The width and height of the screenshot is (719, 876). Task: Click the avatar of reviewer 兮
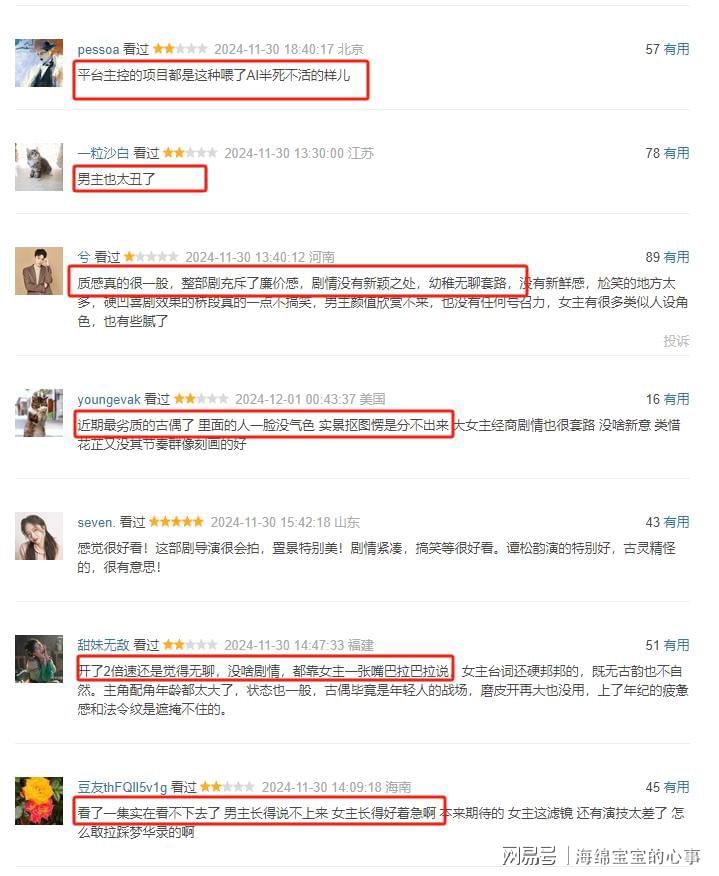(39, 271)
